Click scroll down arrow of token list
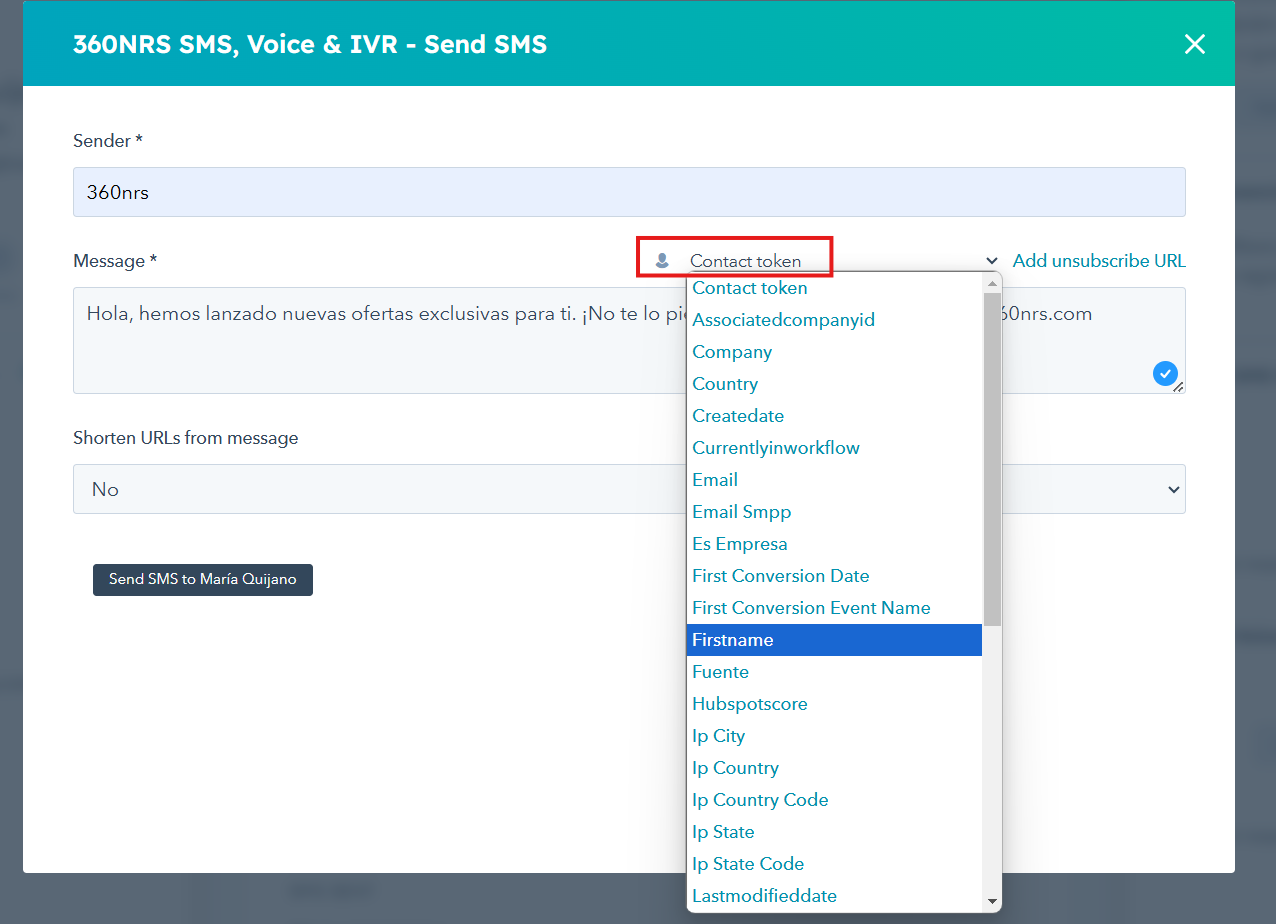 coord(992,901)
